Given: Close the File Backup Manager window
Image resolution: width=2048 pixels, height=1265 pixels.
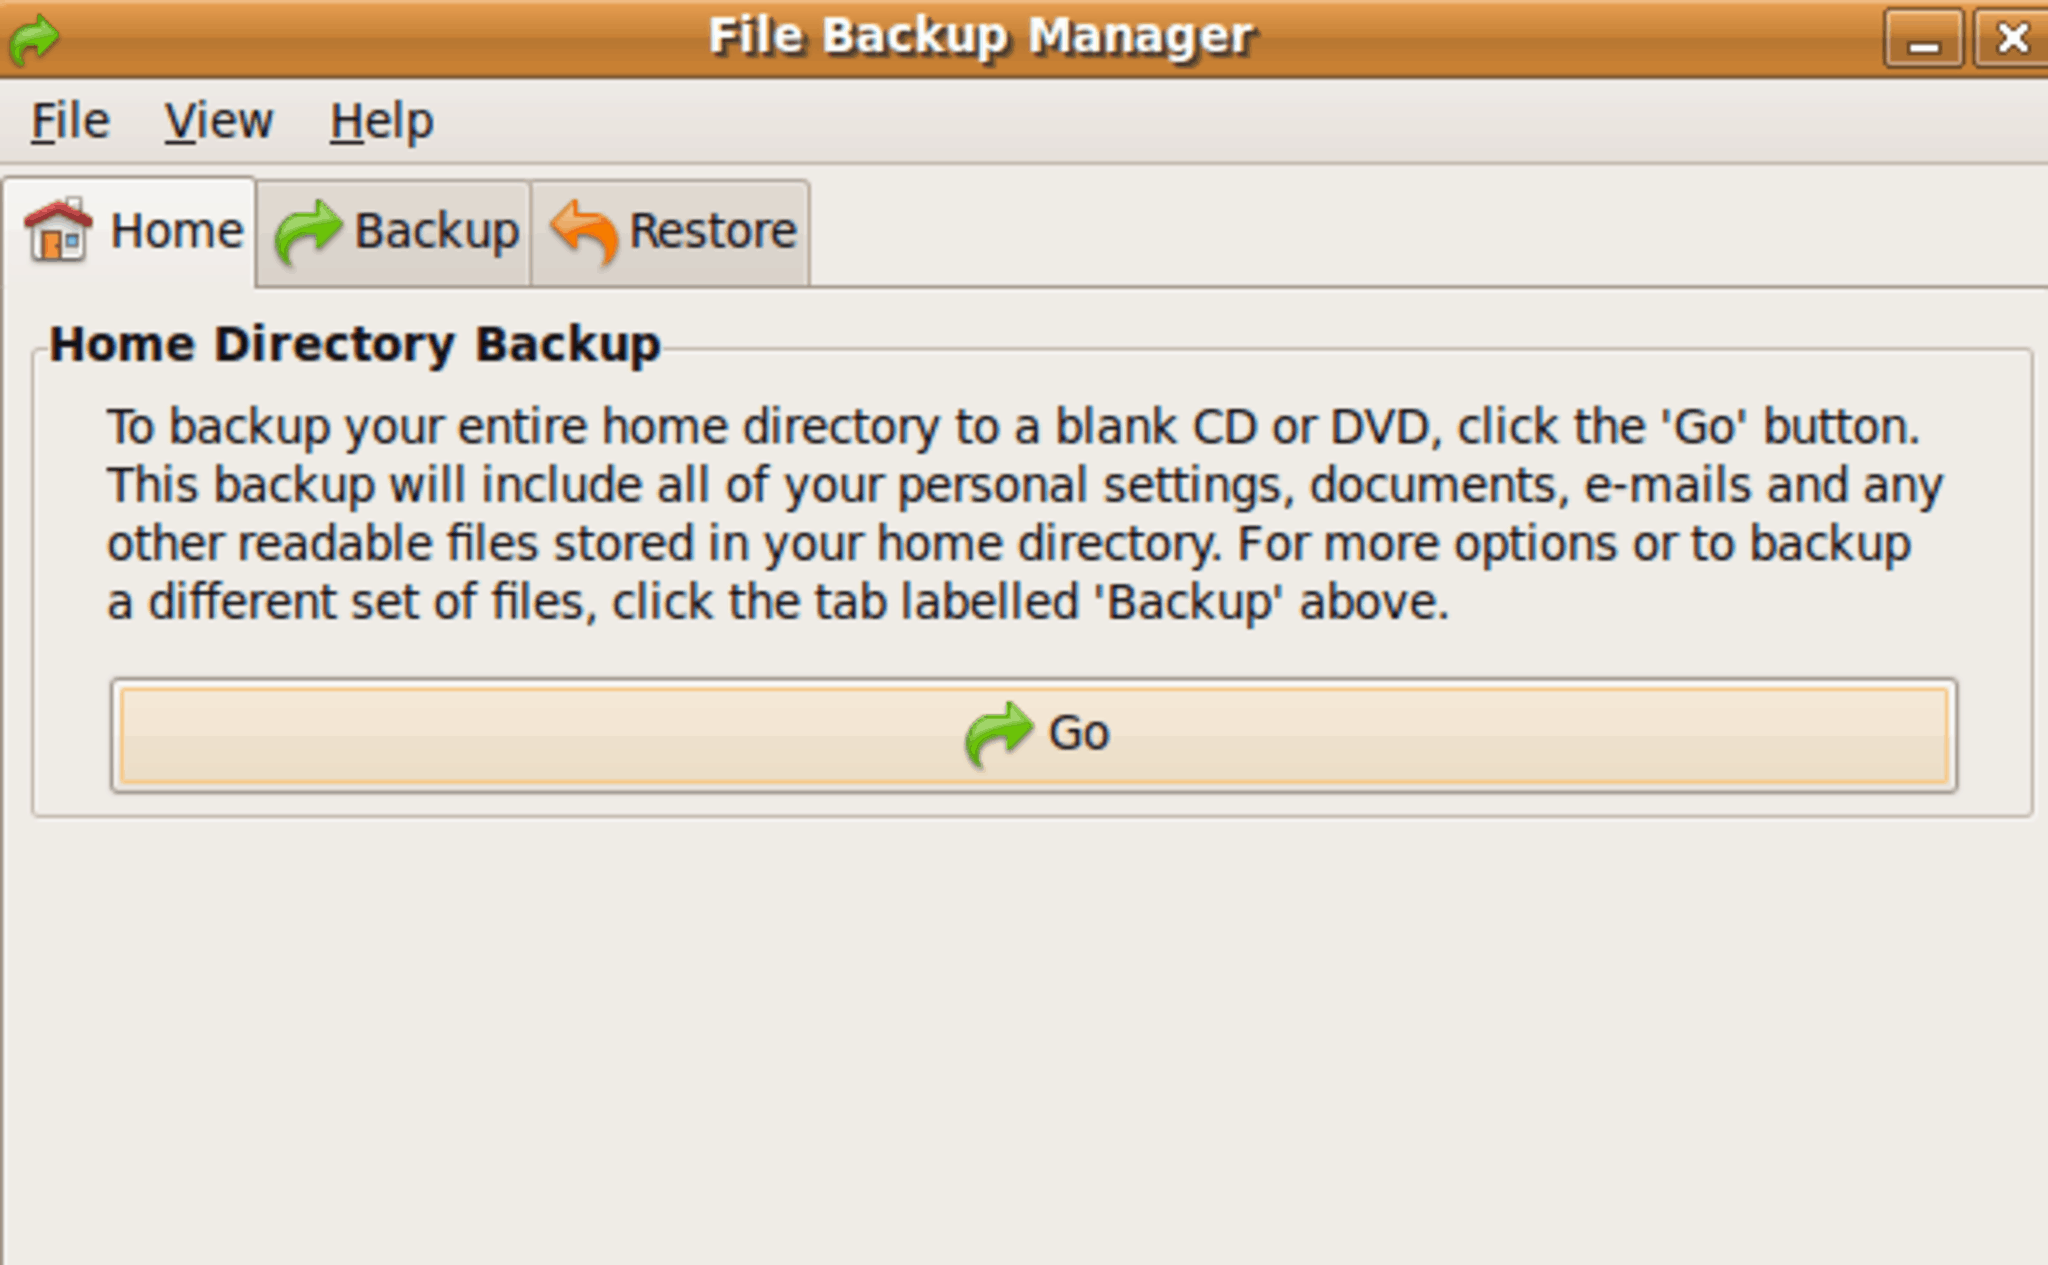Looking at the screenshot, I should point(2011,39).
